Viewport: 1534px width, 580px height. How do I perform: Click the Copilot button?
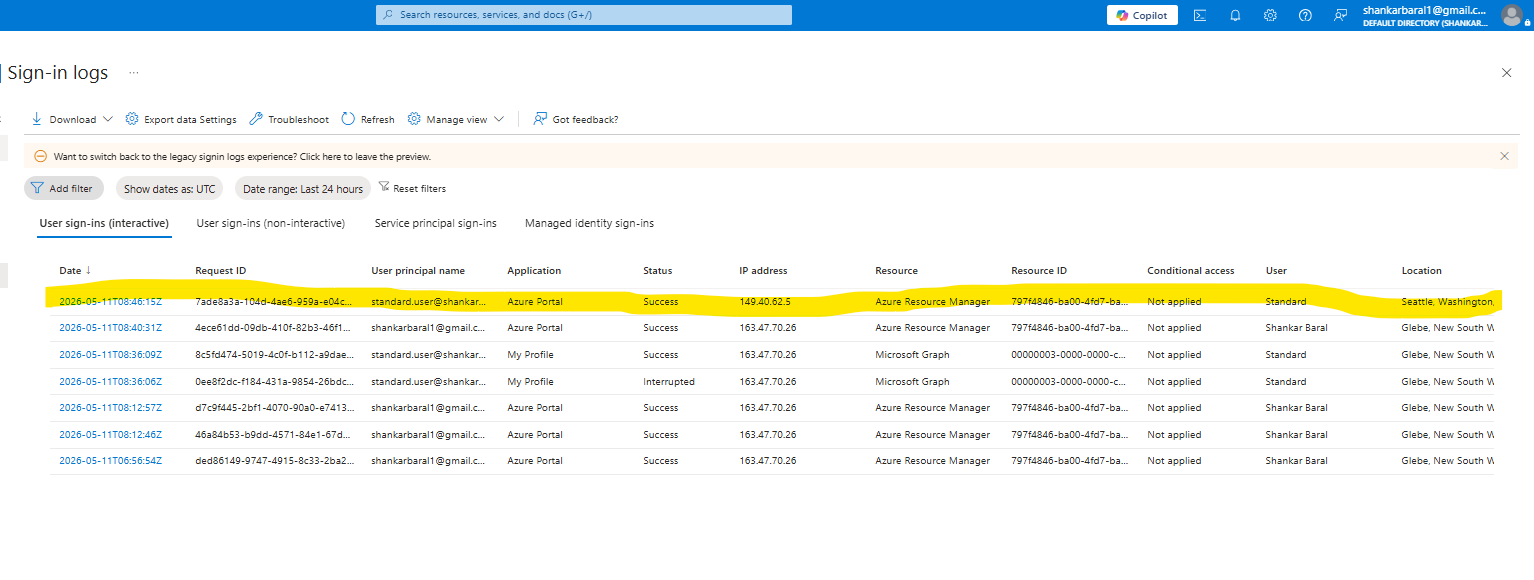point(1142,15)
